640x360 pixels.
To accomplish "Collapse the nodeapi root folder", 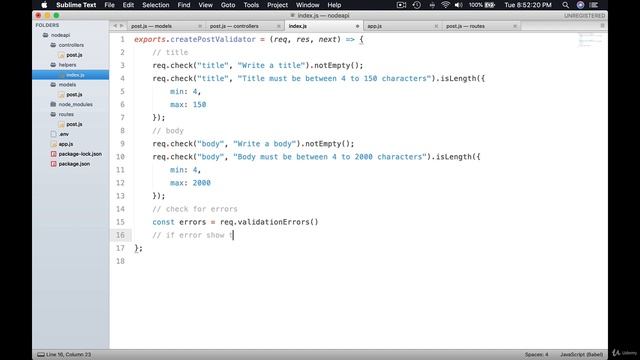I will [46, 35].
